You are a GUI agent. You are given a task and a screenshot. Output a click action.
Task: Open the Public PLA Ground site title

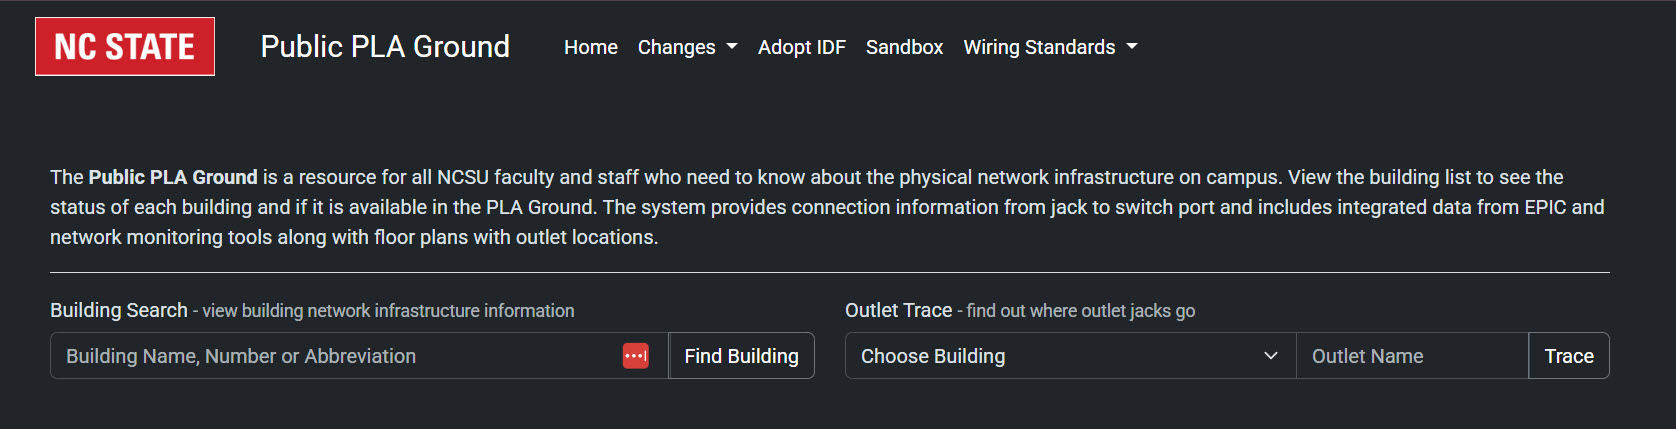[385, 47]
